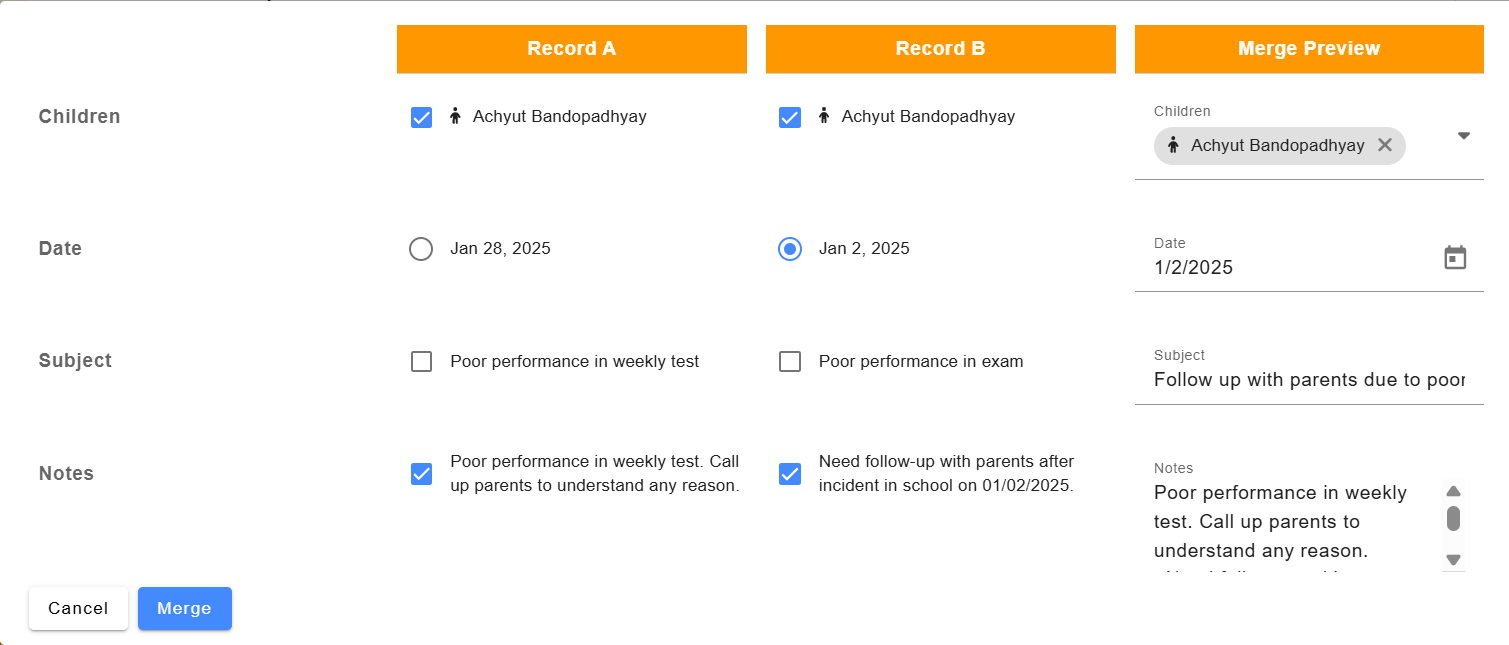Screen dimensions: 1509x645
Task: Click the person icon beside Achyut in Record B
Action: pyautogui.click(x=824, y=116)
